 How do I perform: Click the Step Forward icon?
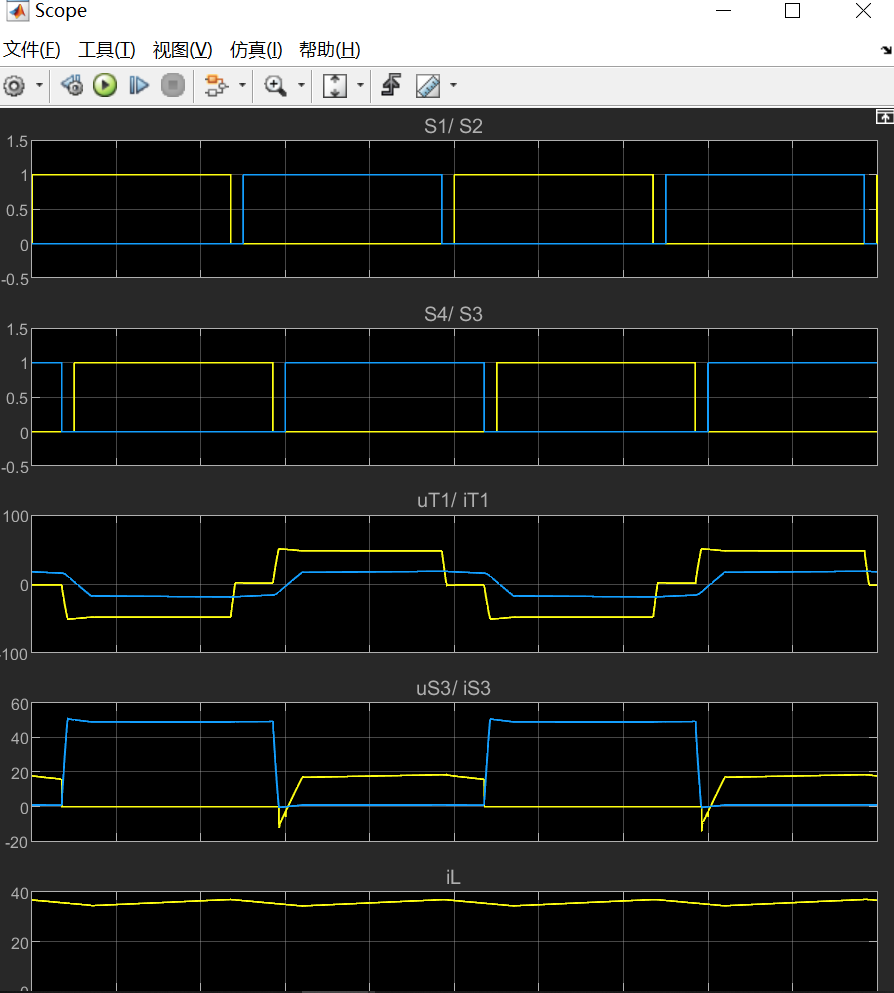point(139,85)
